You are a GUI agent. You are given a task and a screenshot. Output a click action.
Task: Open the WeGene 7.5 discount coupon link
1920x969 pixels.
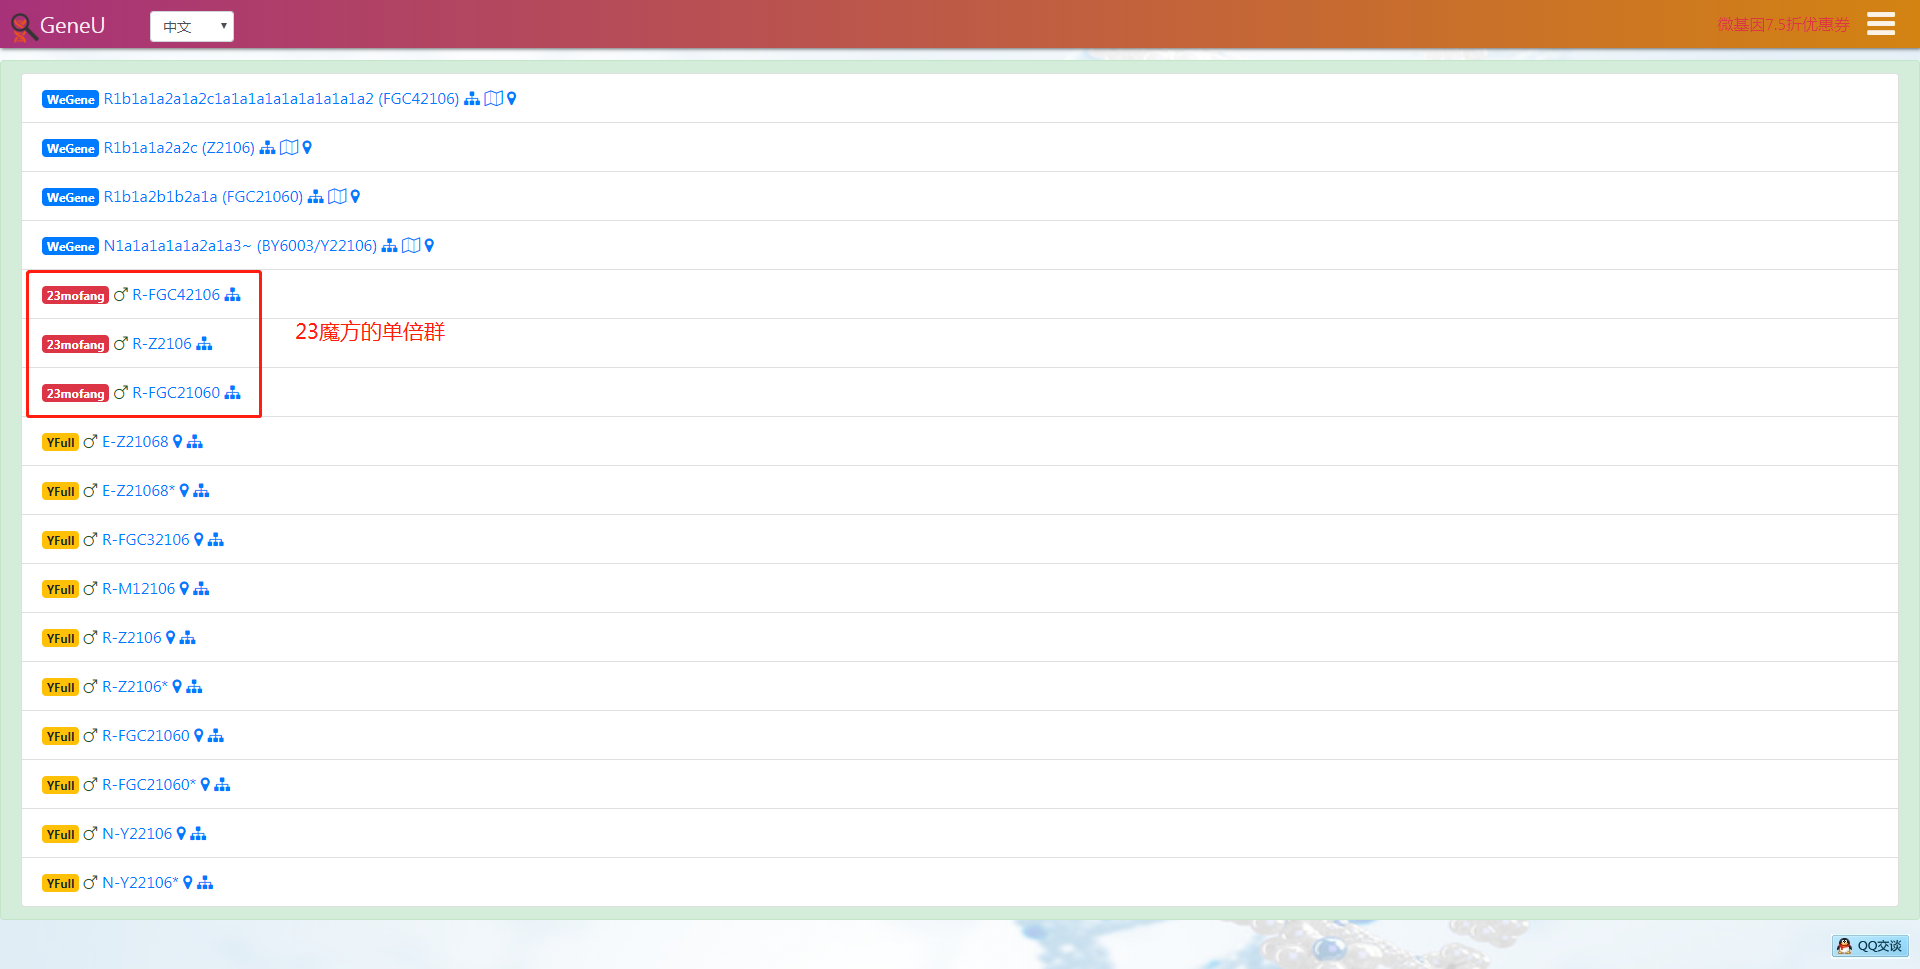(x=1783, y=24)
